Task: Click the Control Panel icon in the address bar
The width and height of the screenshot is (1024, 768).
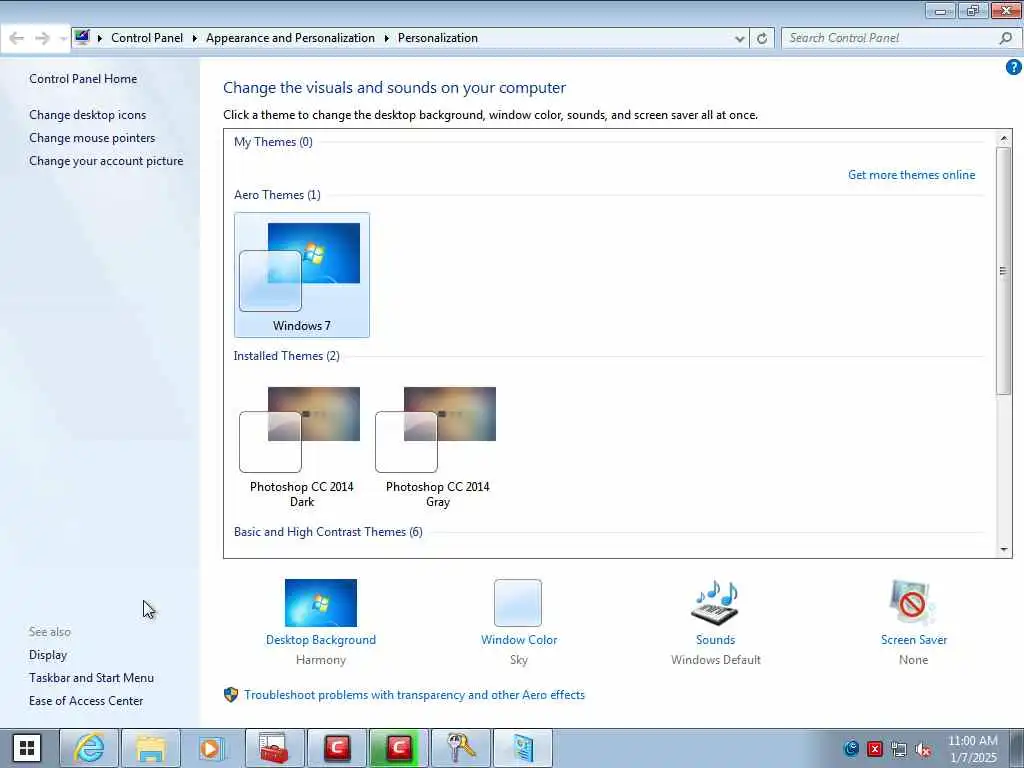Action: pyautogui.click(x=82, y=37)
